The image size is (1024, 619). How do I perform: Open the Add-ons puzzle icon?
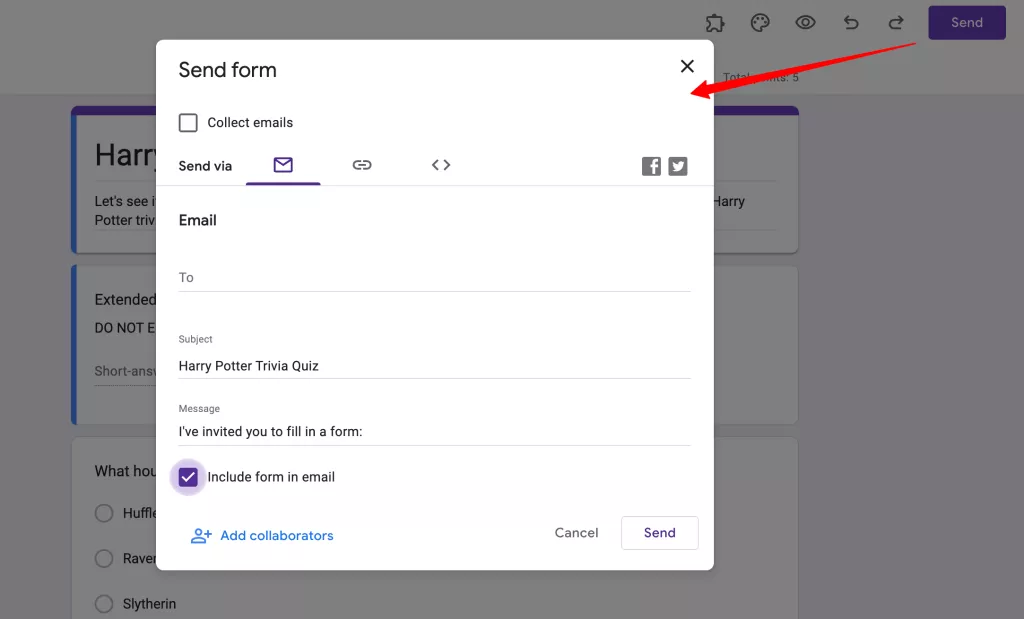click(x=715, y=22)
